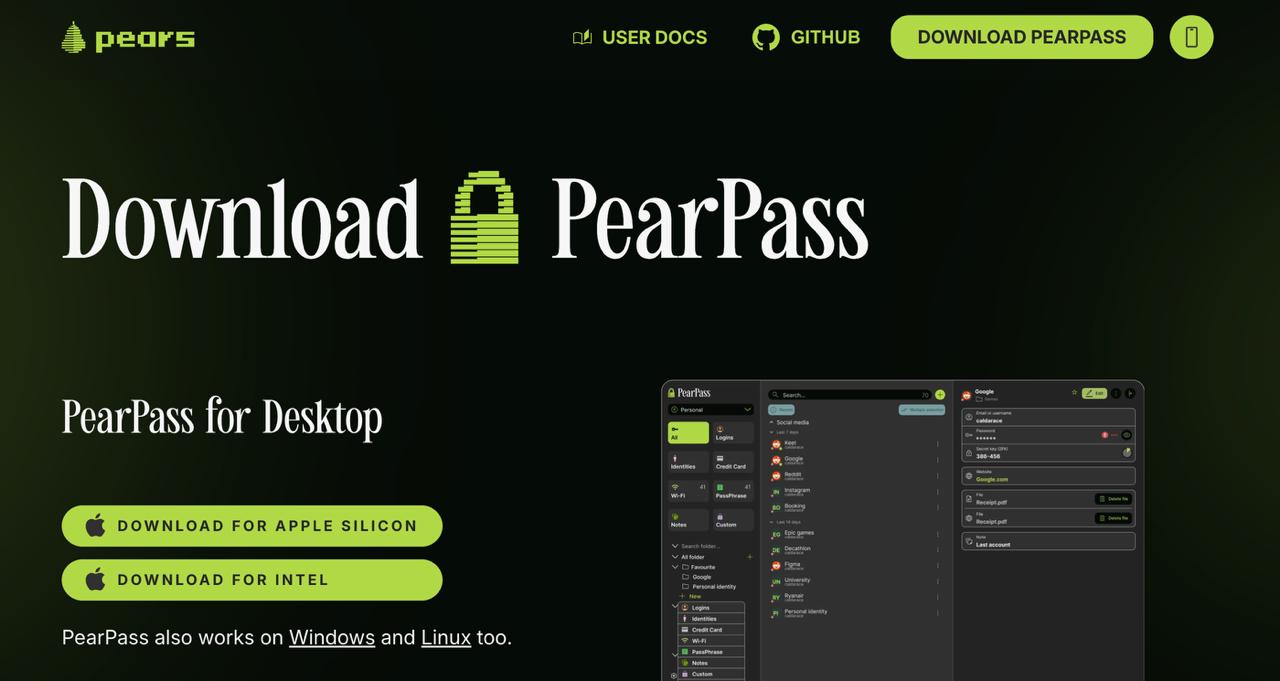
Task: Click the search field in the app preview
Action: click(x=849, y=395)
